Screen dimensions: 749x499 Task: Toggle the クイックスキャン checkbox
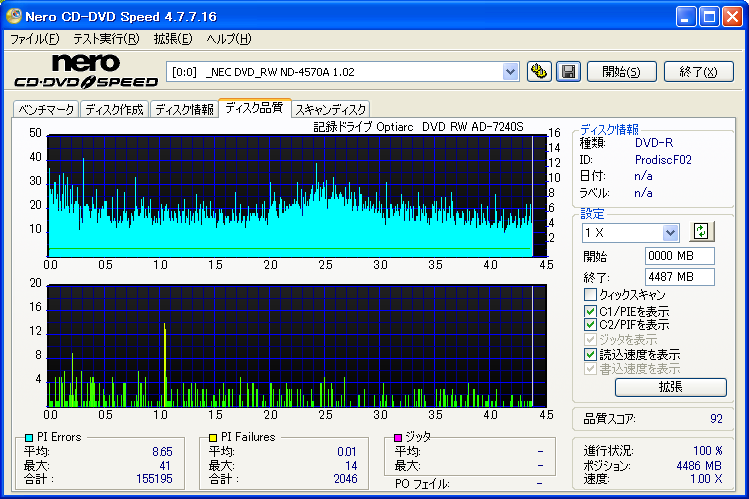pos(590,294)
